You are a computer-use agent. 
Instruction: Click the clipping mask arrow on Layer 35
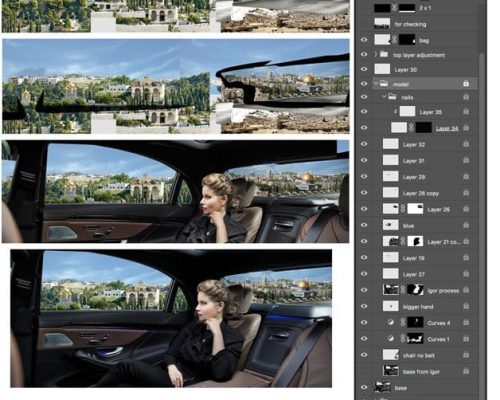(395, 111)
